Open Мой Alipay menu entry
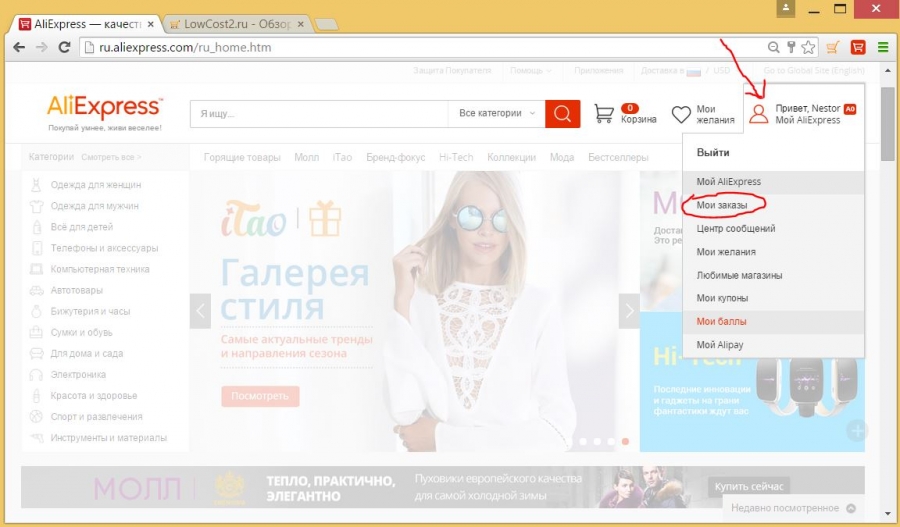 point(720,345)
